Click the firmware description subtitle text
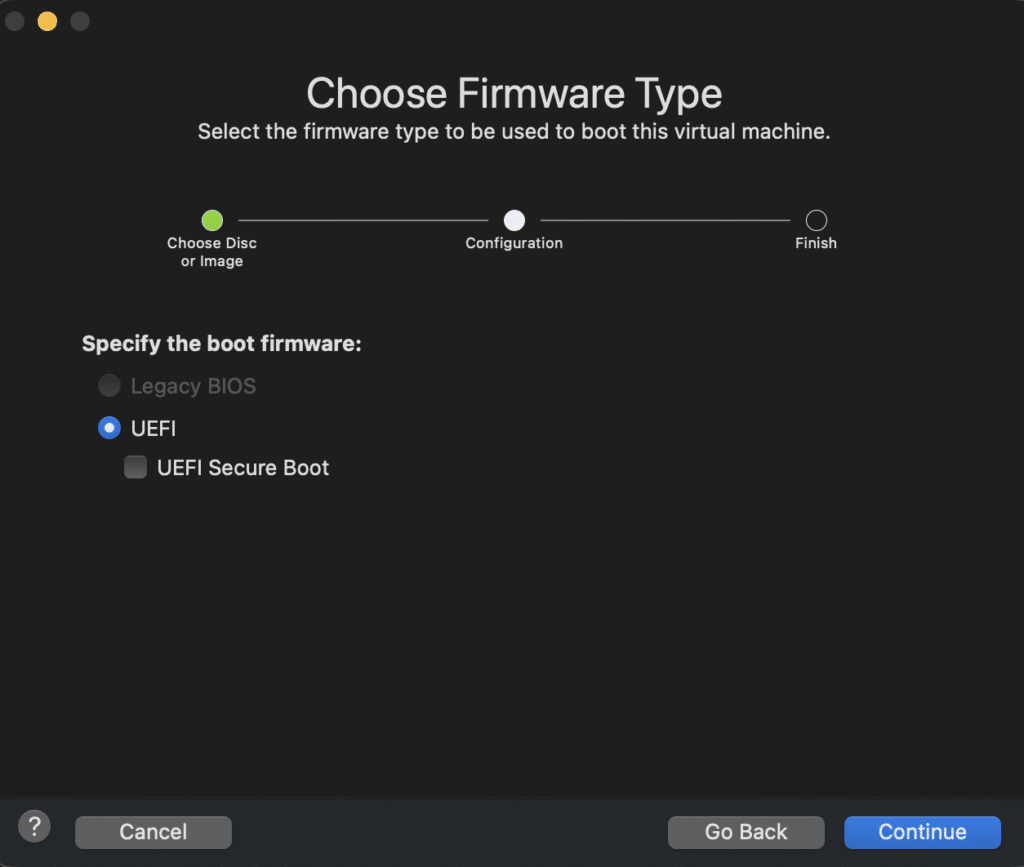 point(512,131)
